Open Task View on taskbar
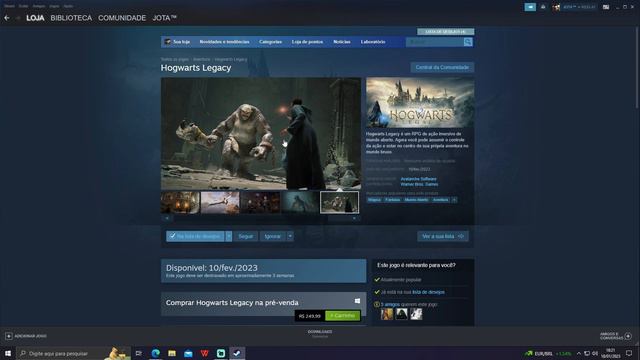Viewport: 640px width, 360px height. click(139, 353)
